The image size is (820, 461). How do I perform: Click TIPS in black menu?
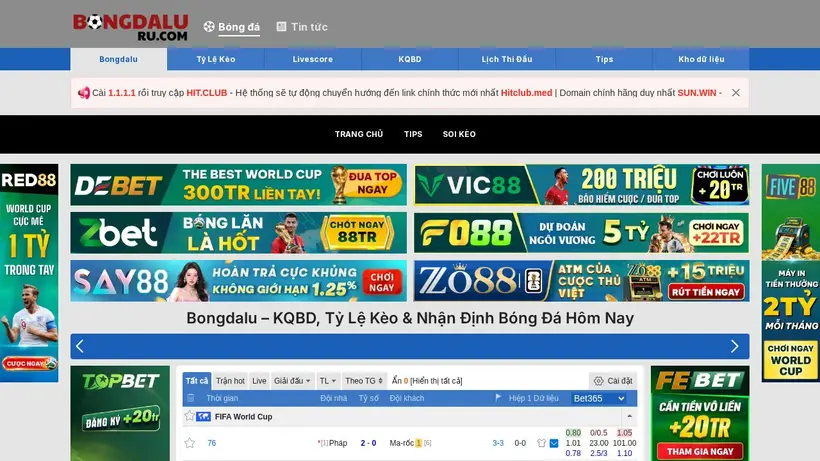pyautogui.click(x=413, y=134)
